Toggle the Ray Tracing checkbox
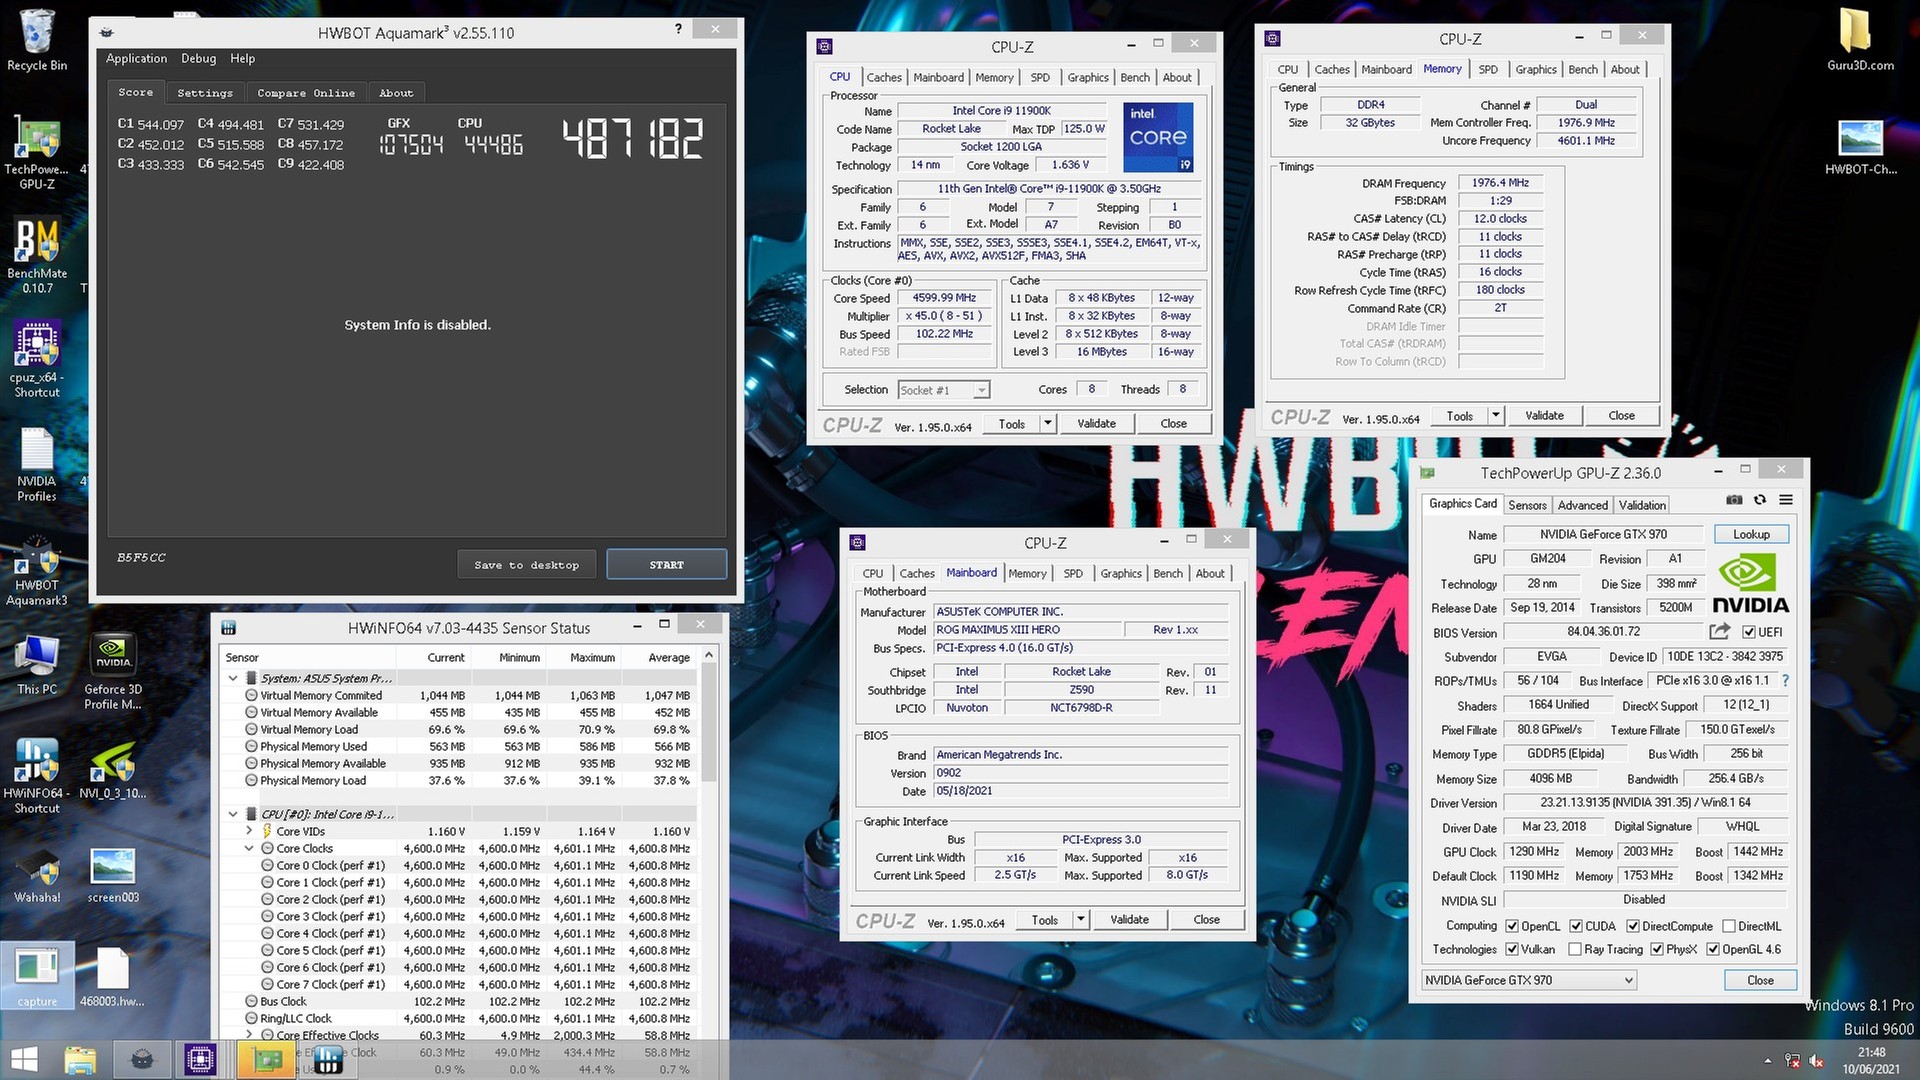 coord(1575,949)
